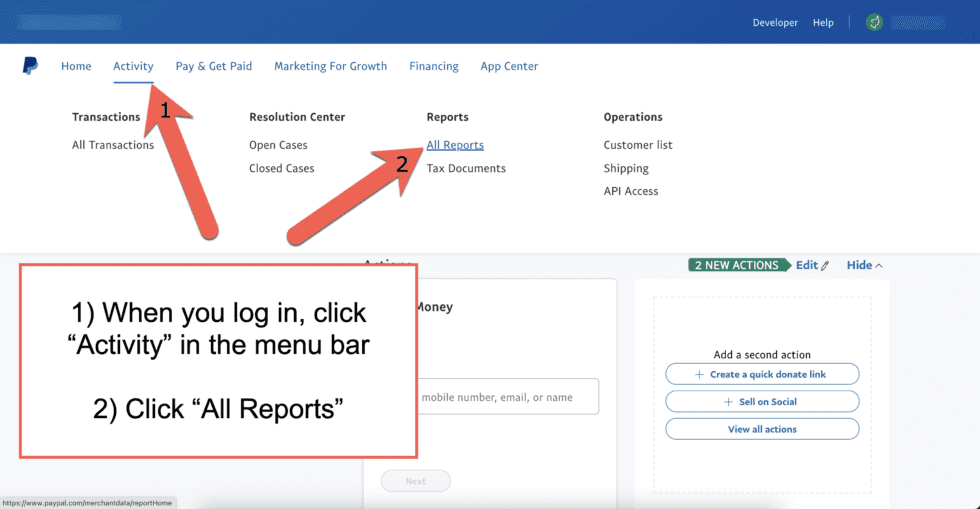Image resolution: width=980 pixels, height=509 pixels.
Task: Open the All Reports link
Action: (x=455, y=145)
